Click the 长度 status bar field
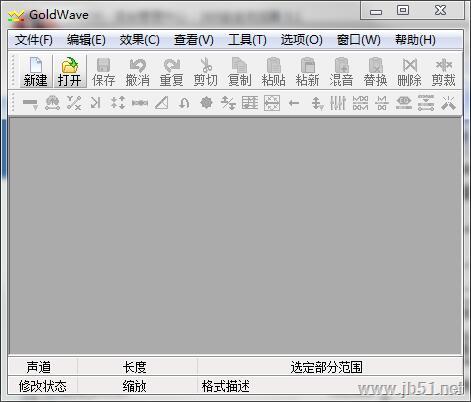 coord(138,367)
